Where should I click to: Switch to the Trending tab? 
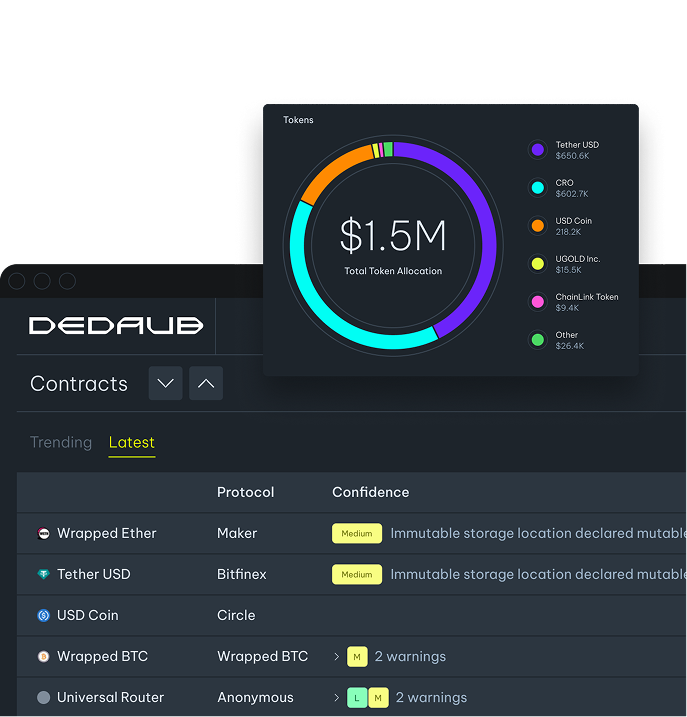[x=61, y=442]
